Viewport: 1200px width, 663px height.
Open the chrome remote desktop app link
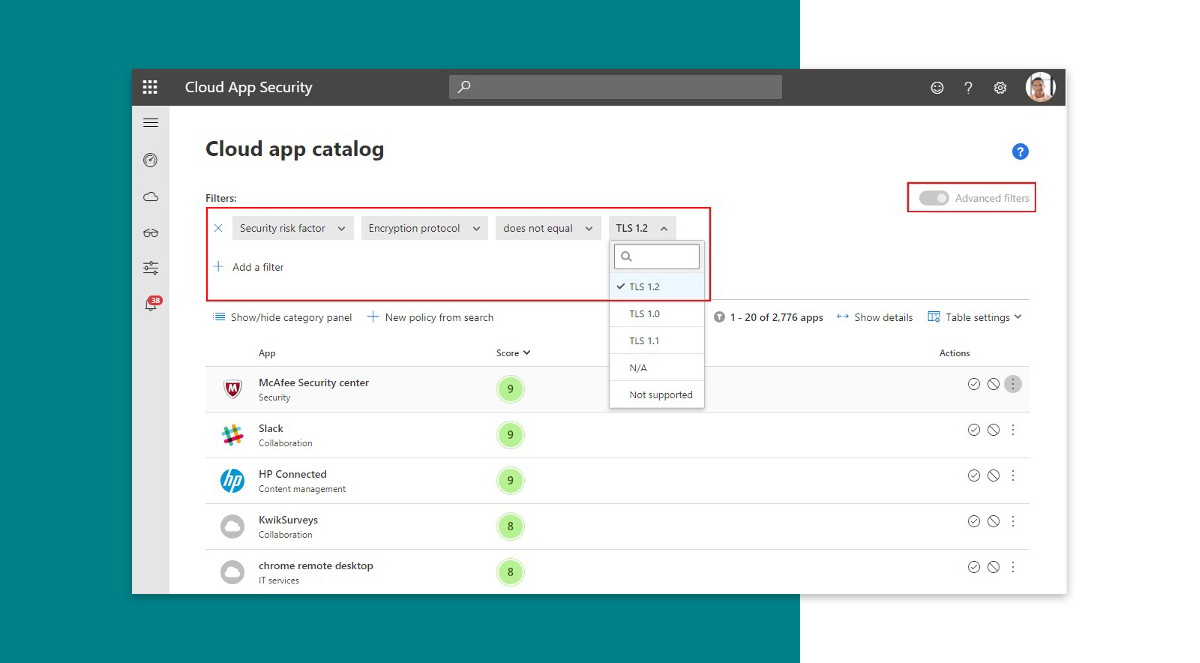click(x=316, y=566)
